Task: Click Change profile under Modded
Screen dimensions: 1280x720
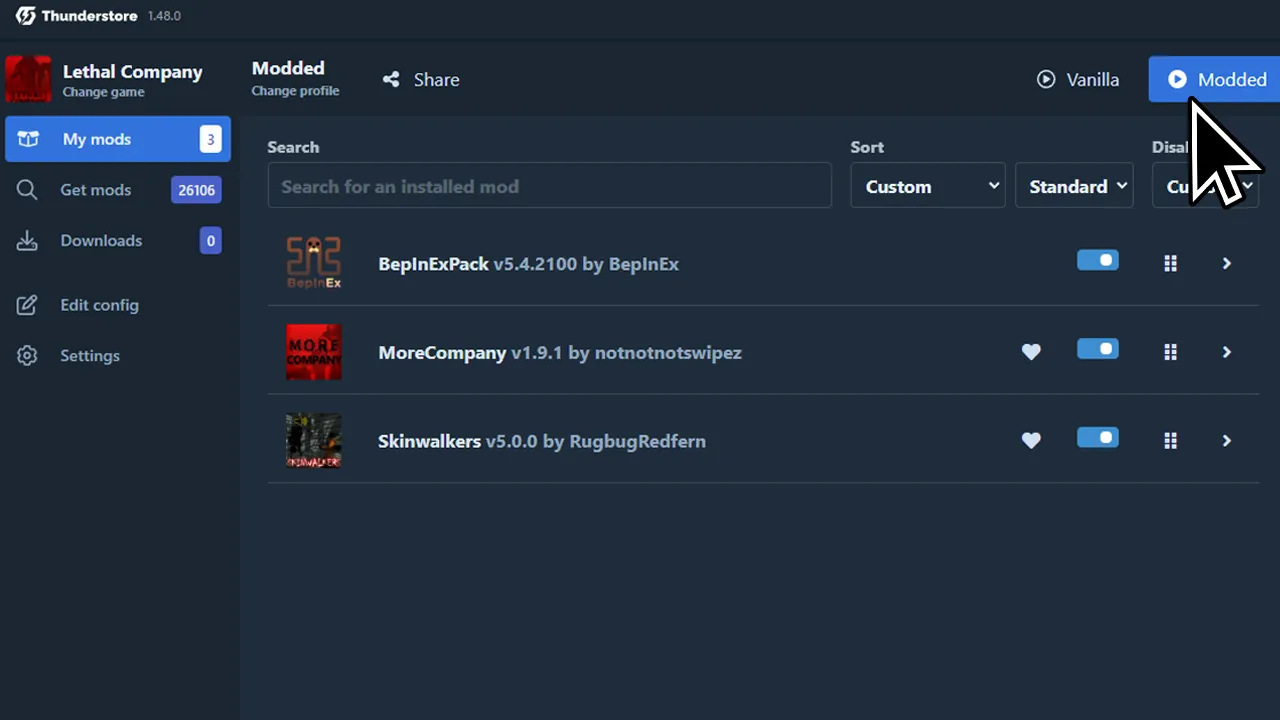Action: 295,90
